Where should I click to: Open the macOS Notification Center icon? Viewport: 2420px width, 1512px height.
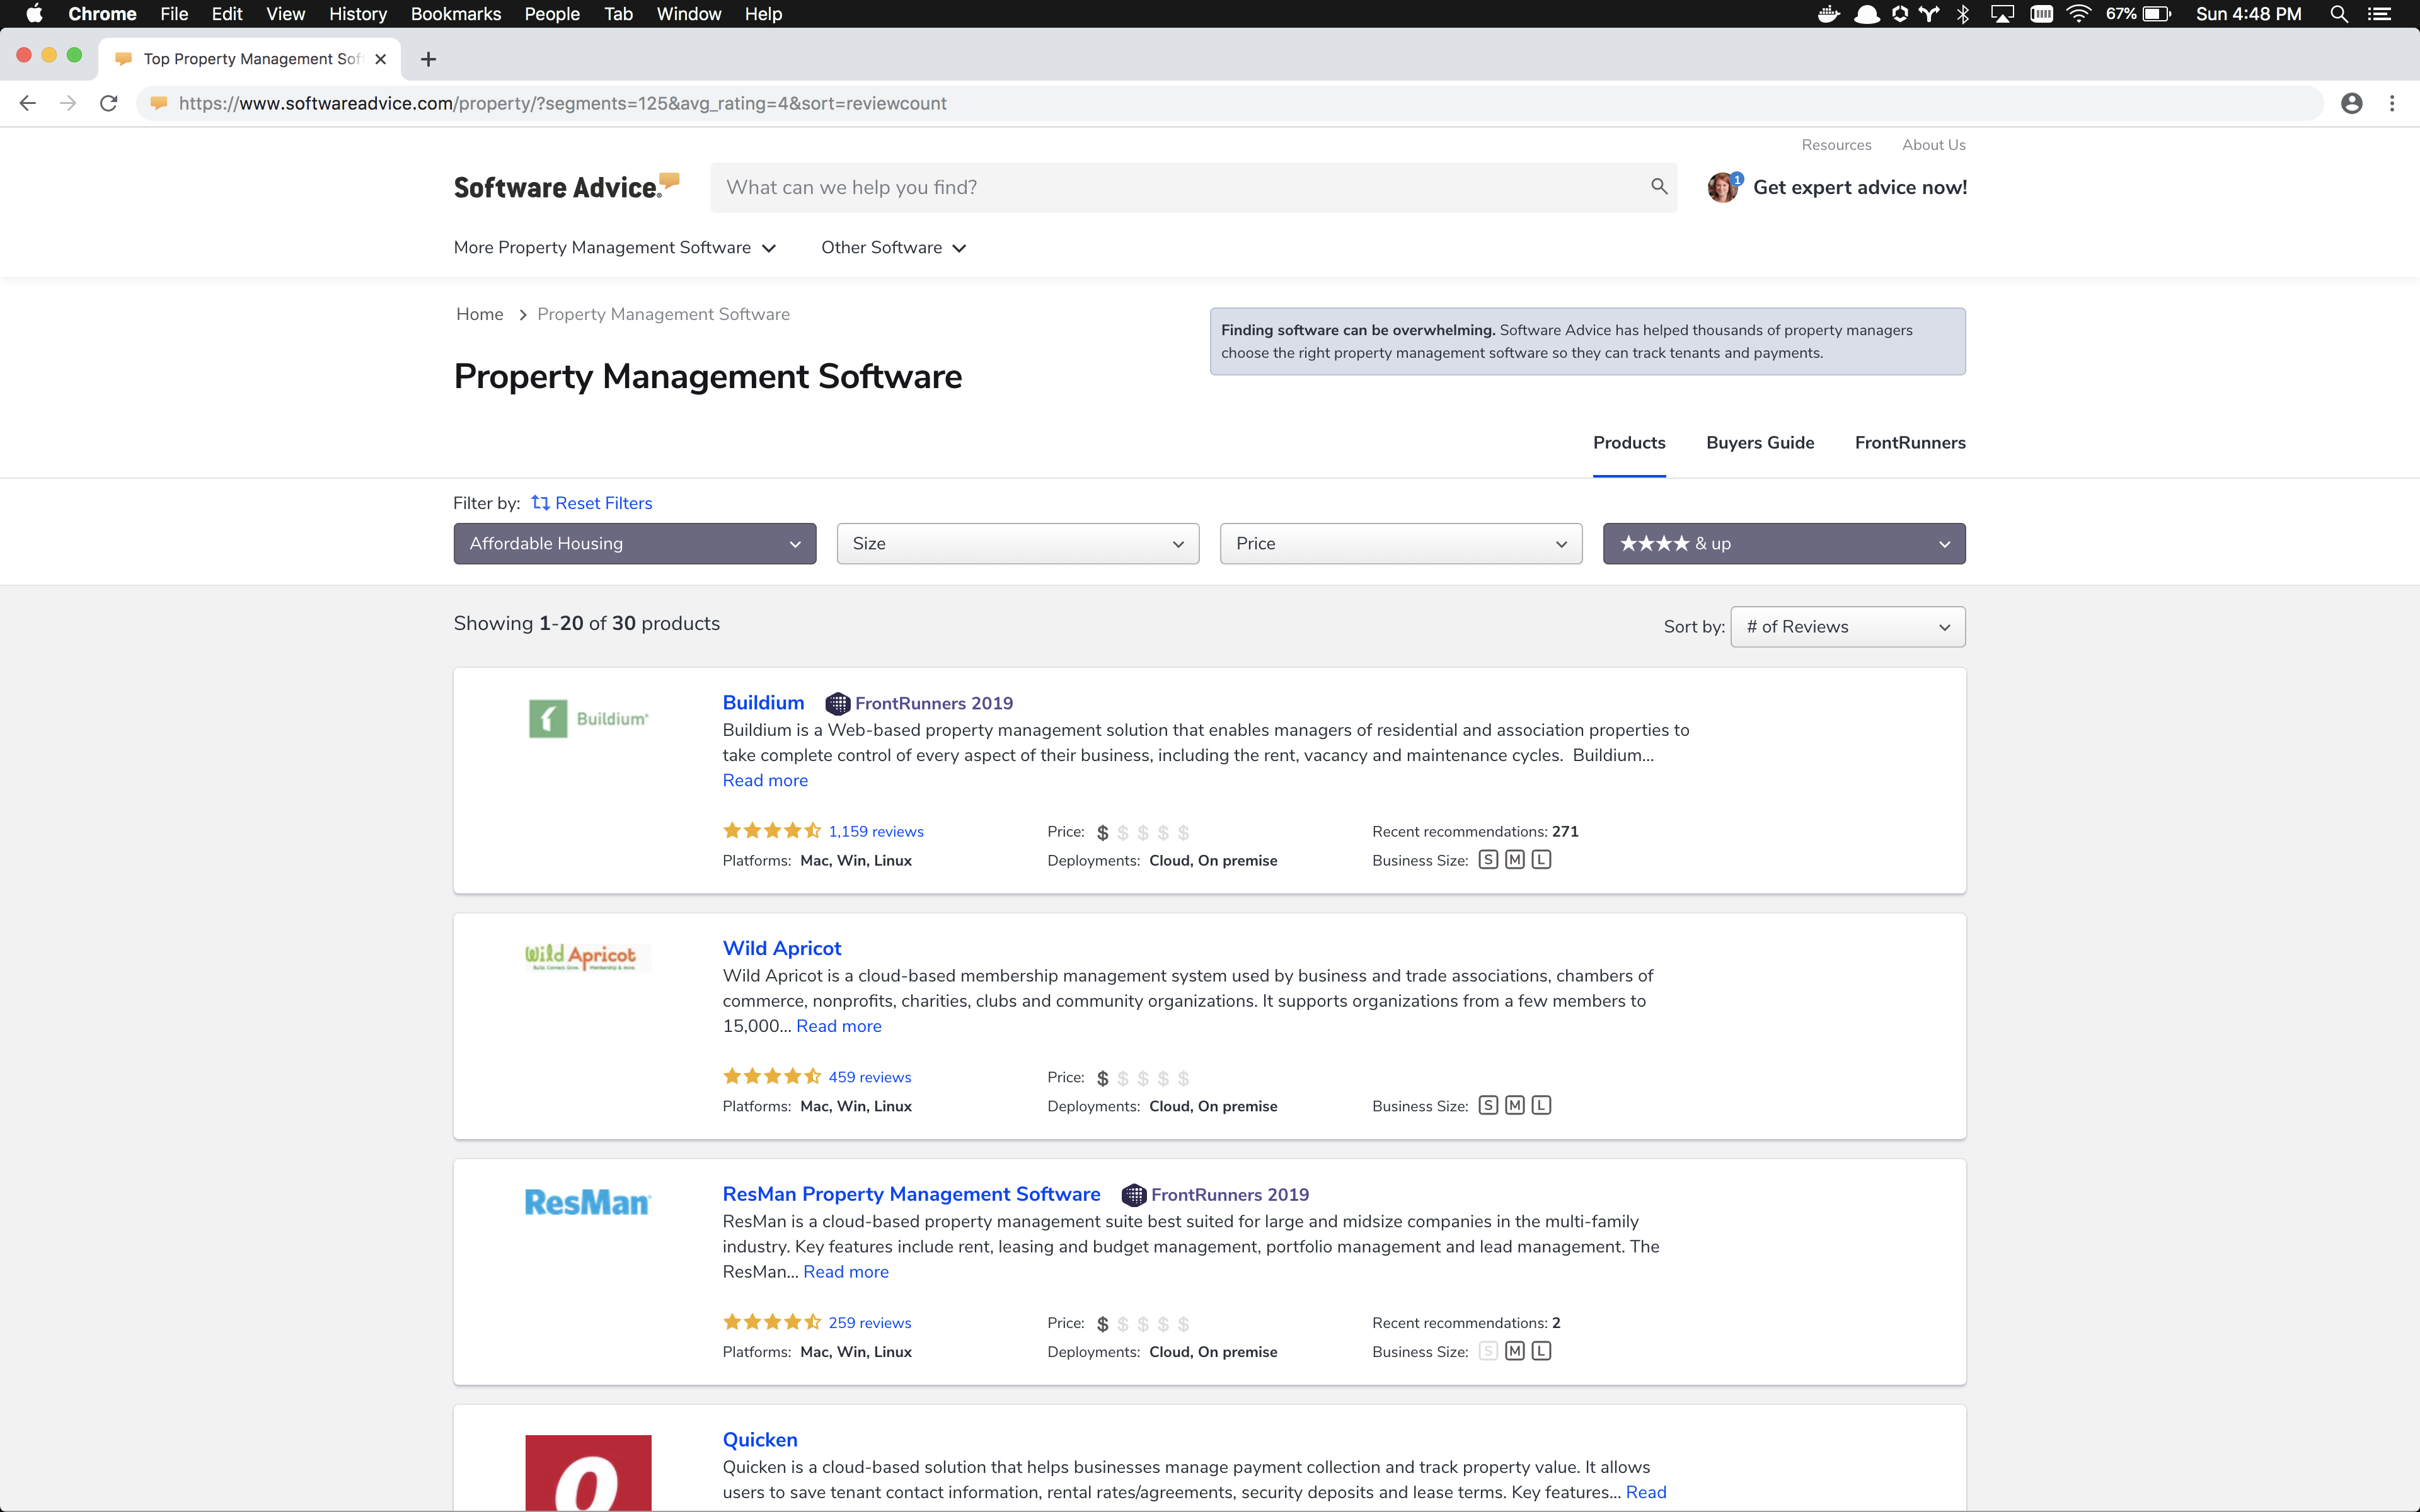click(2380, 14)
